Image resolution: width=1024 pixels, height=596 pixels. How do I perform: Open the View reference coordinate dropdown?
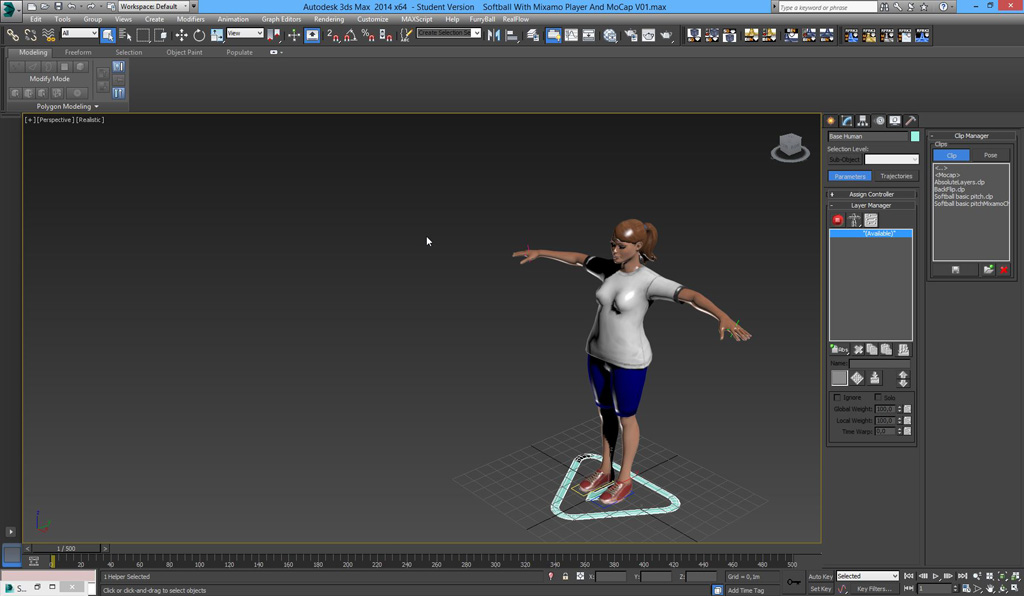point(245,33)
